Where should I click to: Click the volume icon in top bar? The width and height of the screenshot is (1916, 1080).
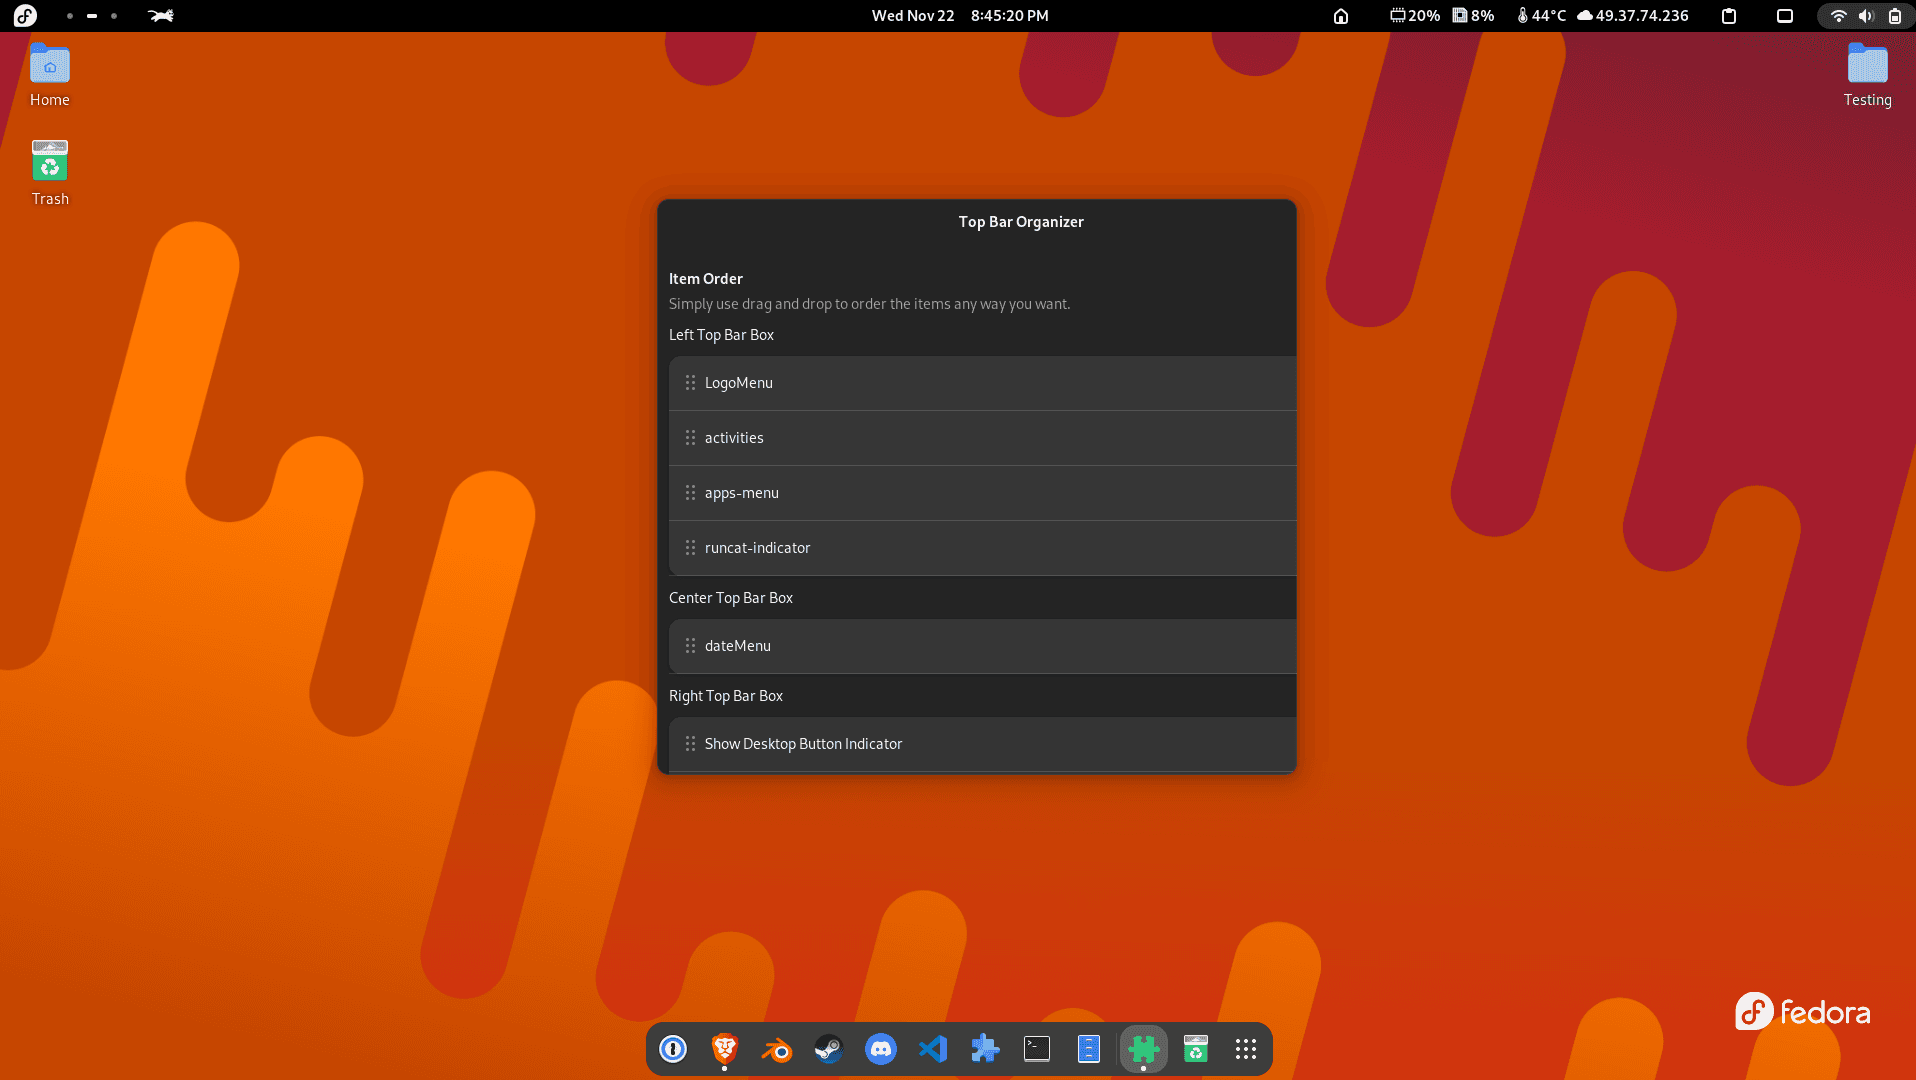[1866, 16]
